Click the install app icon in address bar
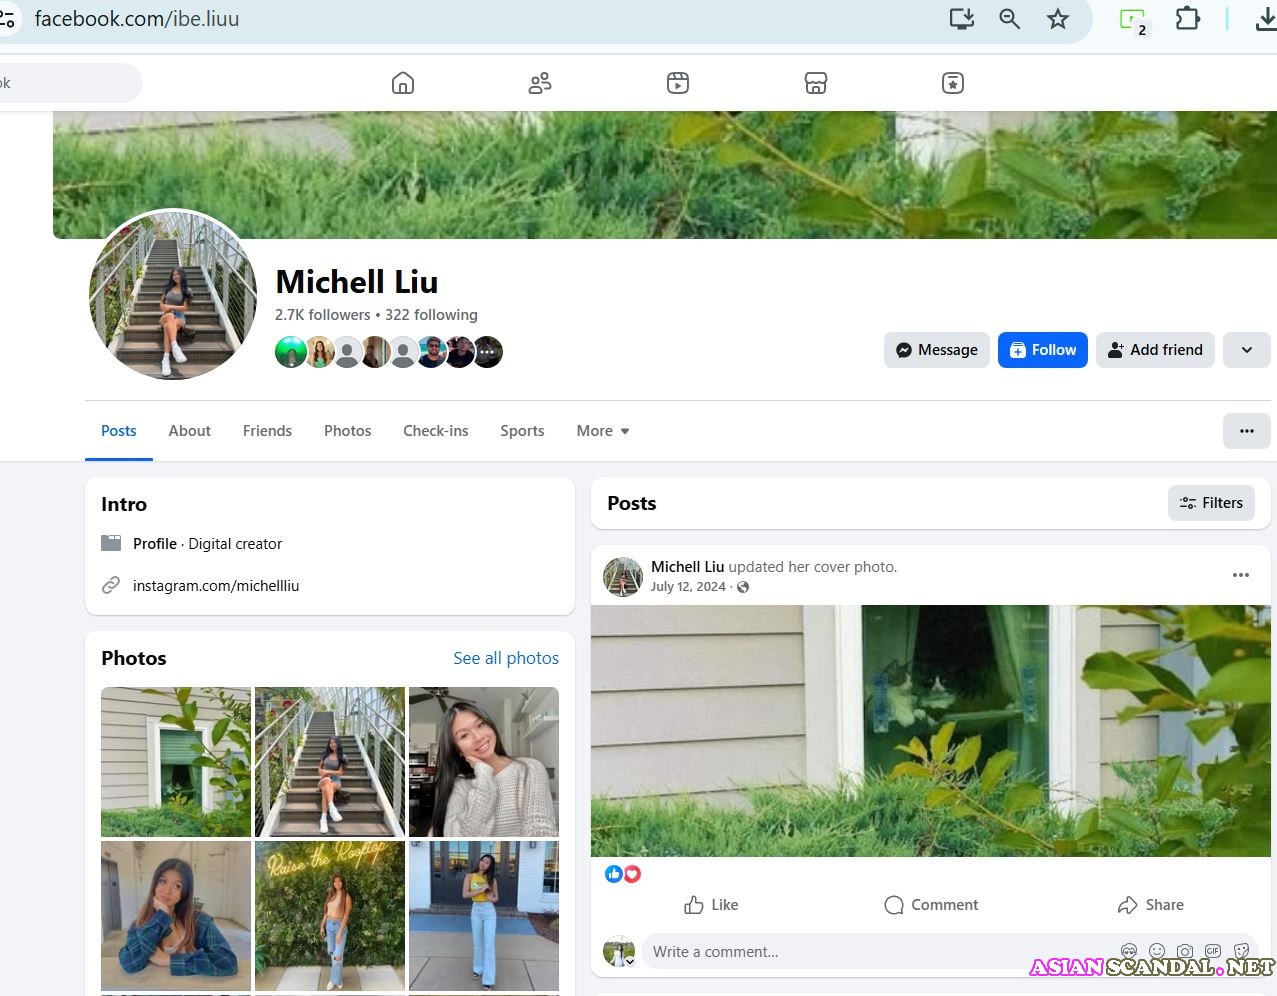The image size is (1277, 996). pyautogui.click(x=962, y=19)
